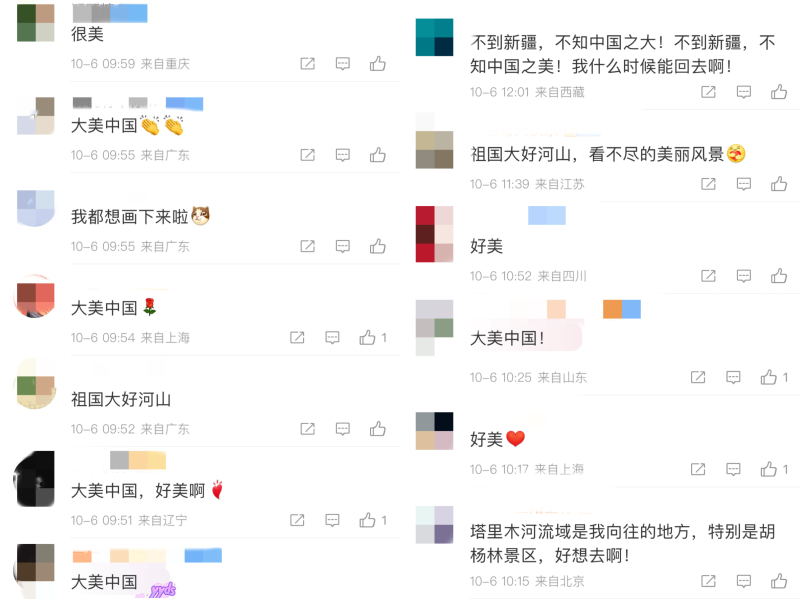The width and height of the screenshot is (800, 599).
Task: Like the 塔里木河流域 comment from 北京
Action: click(x=779, y=581)
